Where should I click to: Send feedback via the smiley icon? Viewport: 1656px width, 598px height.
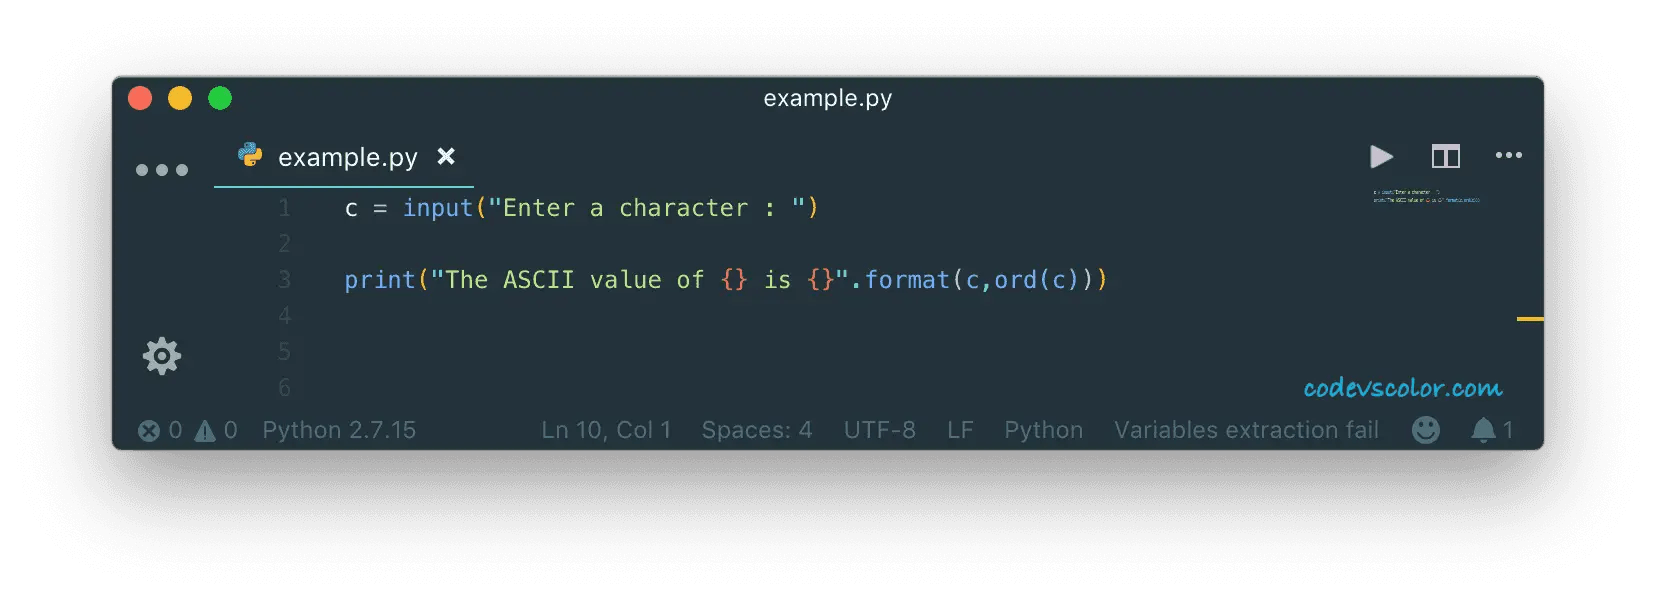[x=1426, y=430]
